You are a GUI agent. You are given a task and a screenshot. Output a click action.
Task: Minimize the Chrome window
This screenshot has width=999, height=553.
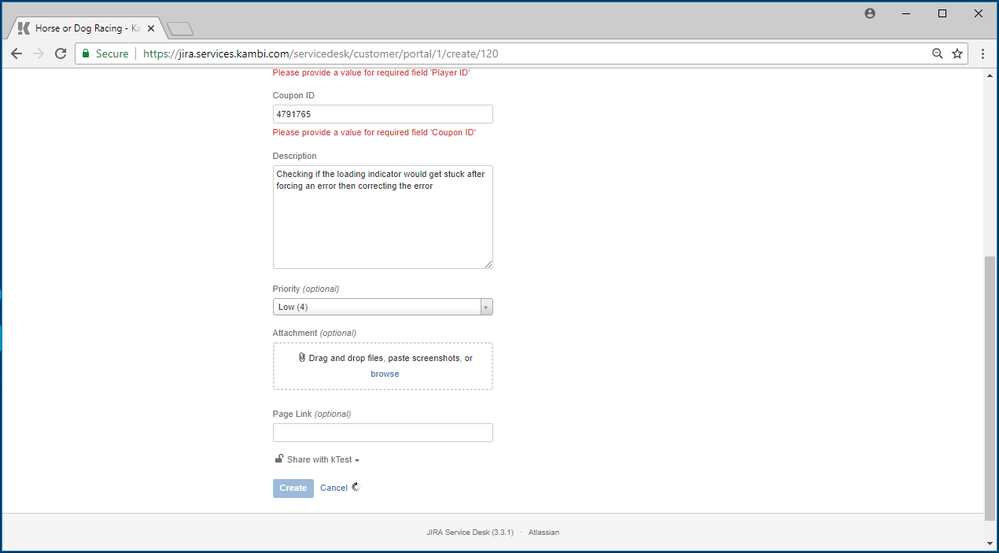point(905,13)
